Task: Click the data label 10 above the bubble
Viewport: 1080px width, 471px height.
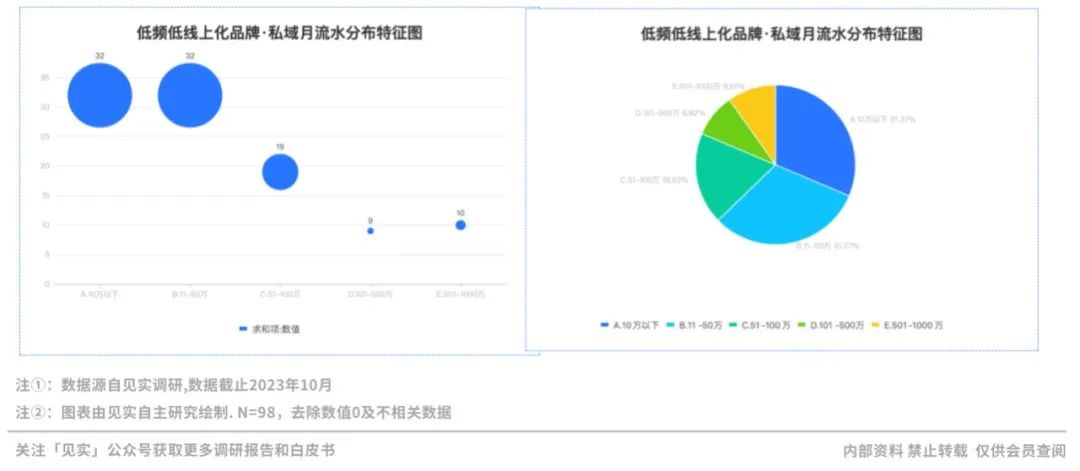Action: click(x=460, y=213)
